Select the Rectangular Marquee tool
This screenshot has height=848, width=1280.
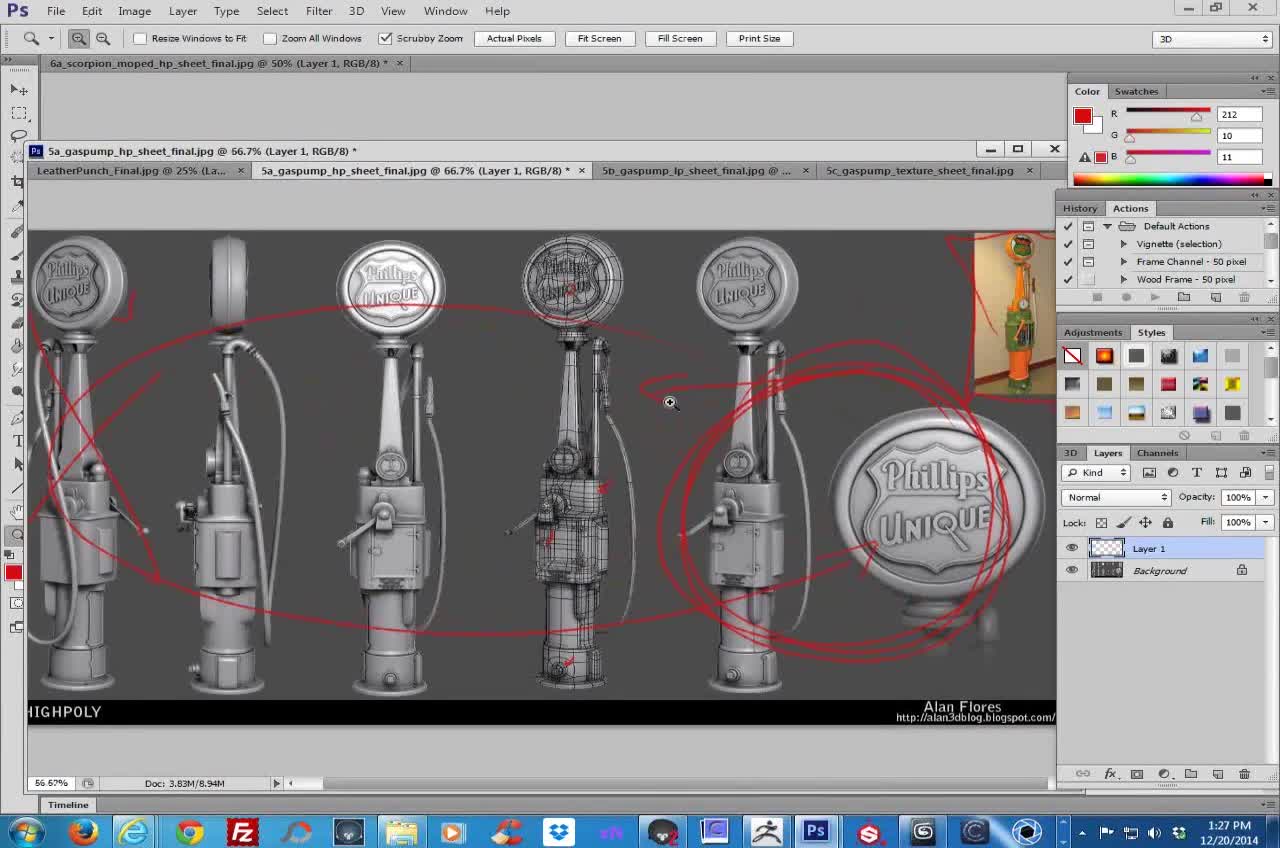coord(19,113)
